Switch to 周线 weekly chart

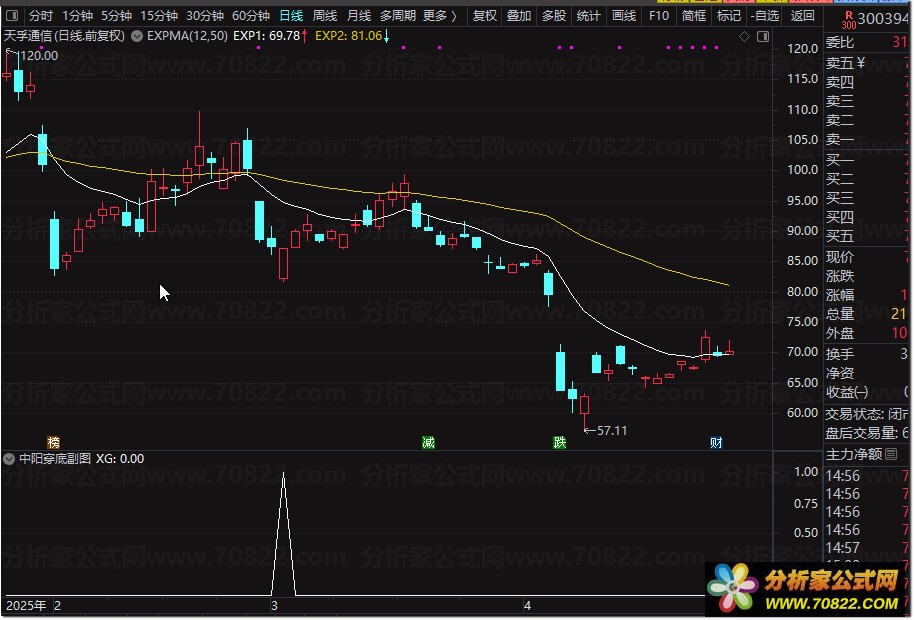pos(324,16)
